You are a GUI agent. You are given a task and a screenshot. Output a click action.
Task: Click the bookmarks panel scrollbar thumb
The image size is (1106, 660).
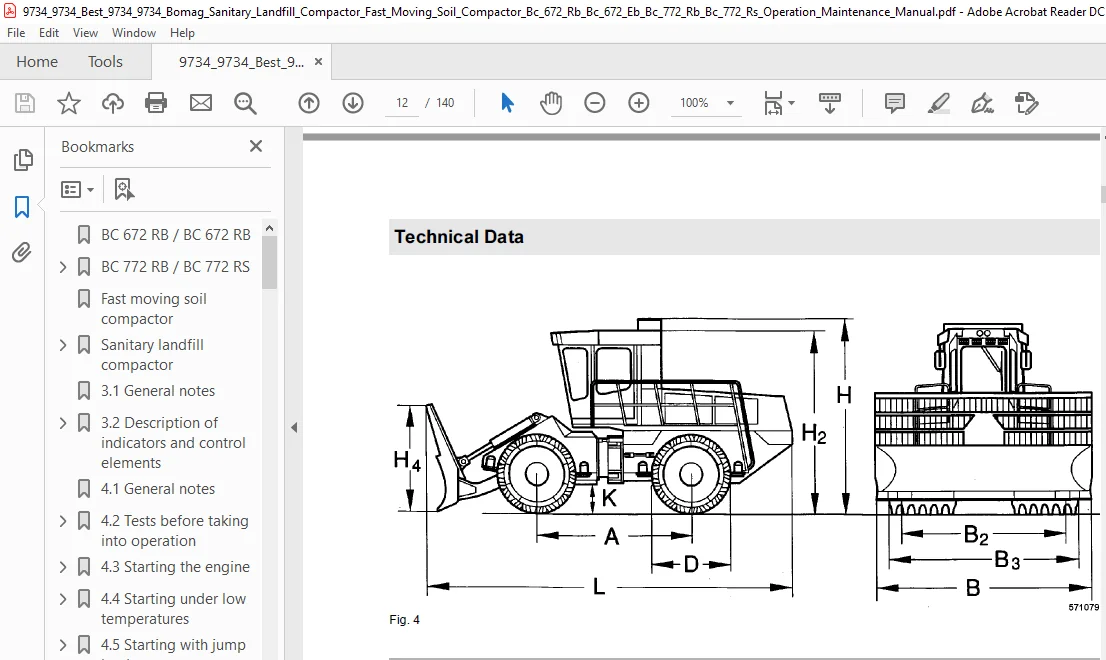point(269,262)
